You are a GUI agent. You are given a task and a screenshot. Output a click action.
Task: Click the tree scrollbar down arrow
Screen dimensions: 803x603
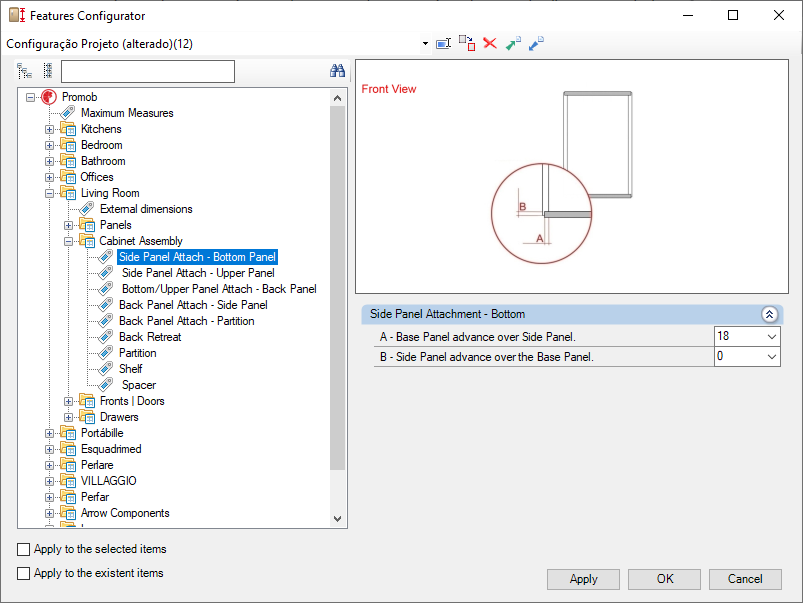coord(337,518)
